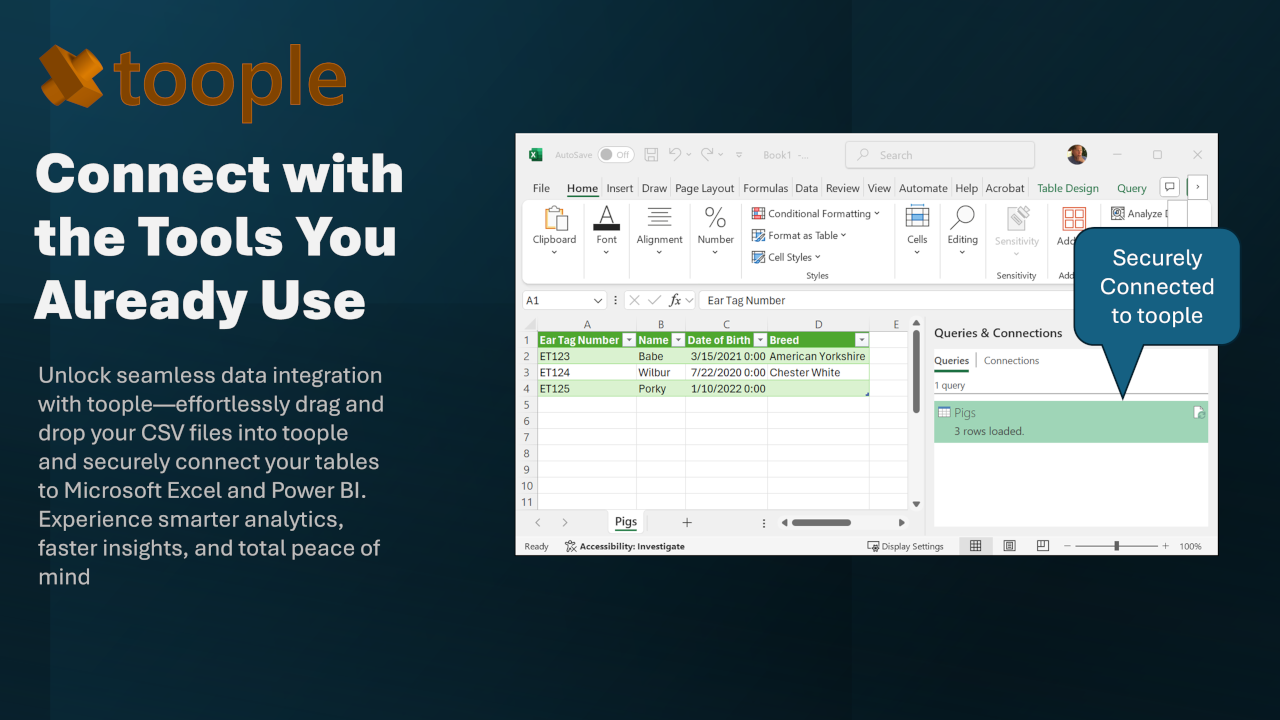Click the Save icon in title bar

pyautogui.click(x=651, y=155)
